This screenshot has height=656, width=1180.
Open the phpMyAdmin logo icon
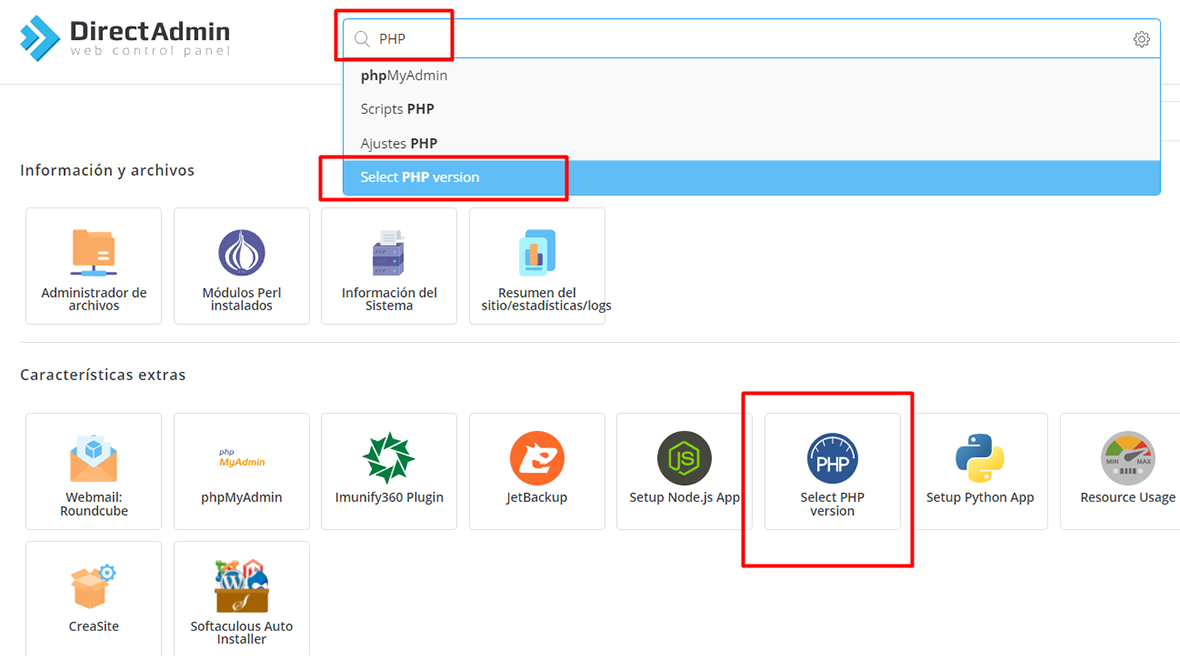(x=242, y=458)
